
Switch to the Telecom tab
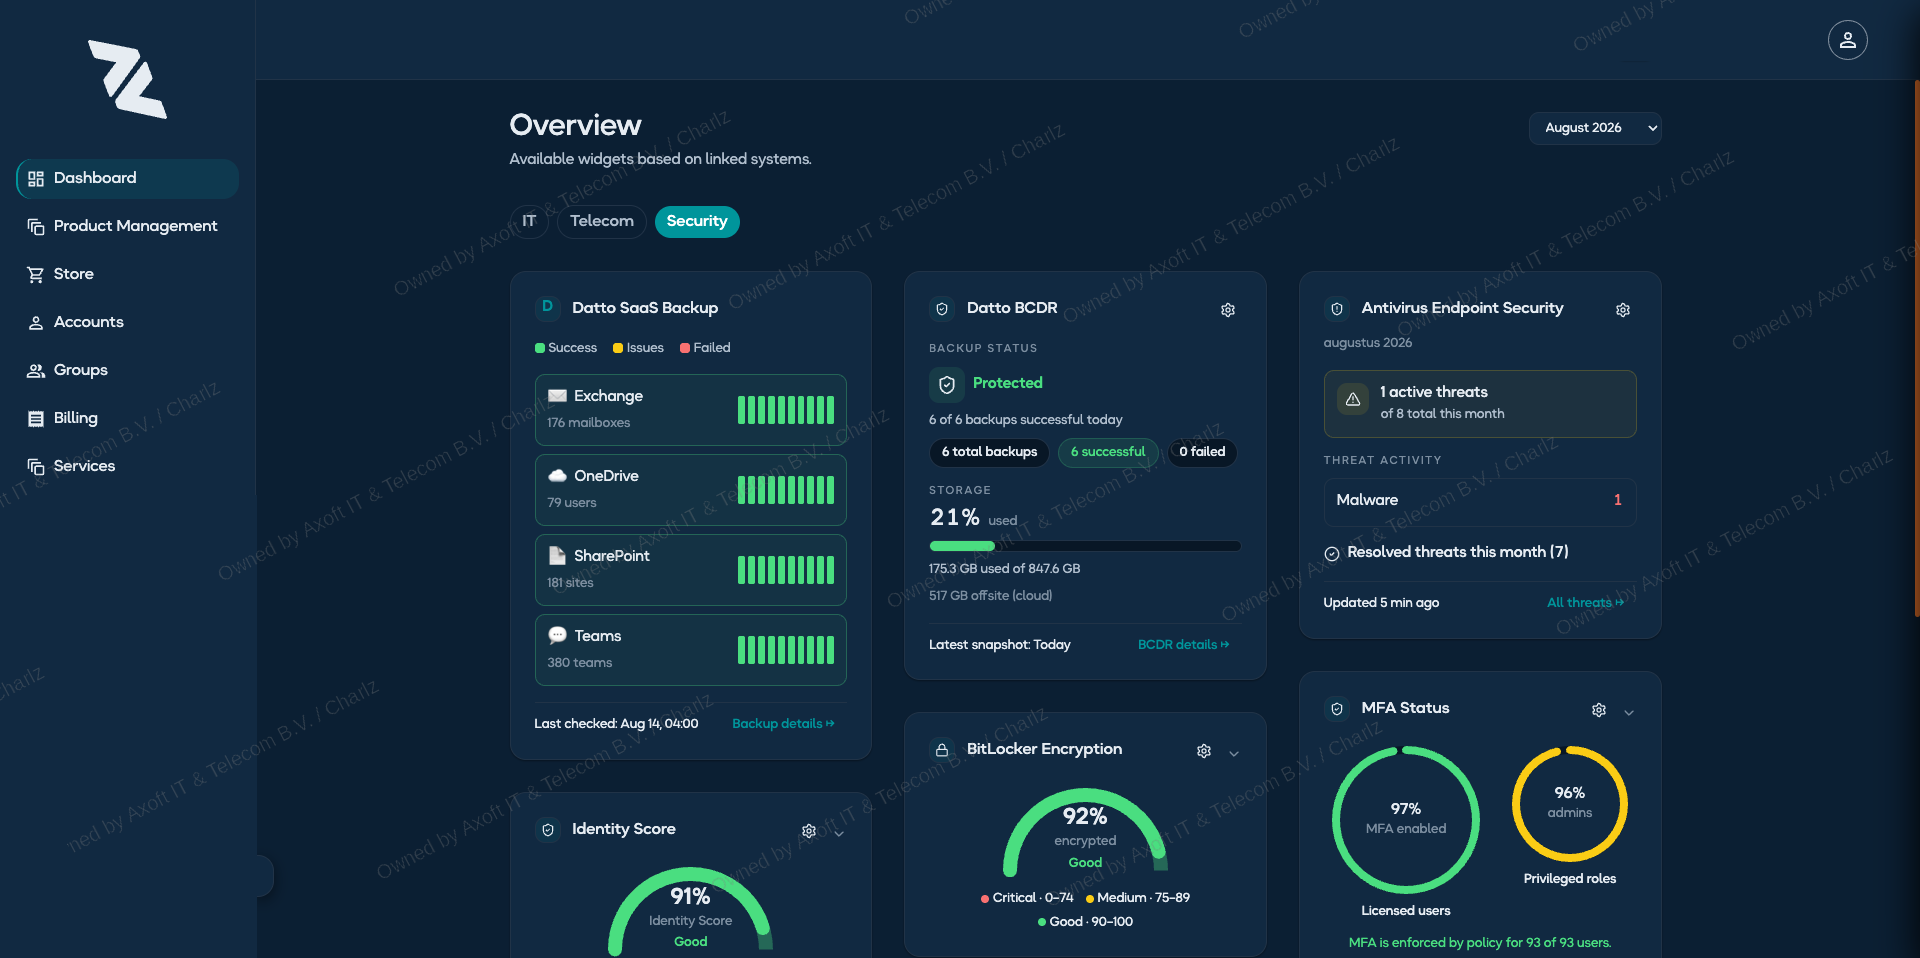(602, 221)
